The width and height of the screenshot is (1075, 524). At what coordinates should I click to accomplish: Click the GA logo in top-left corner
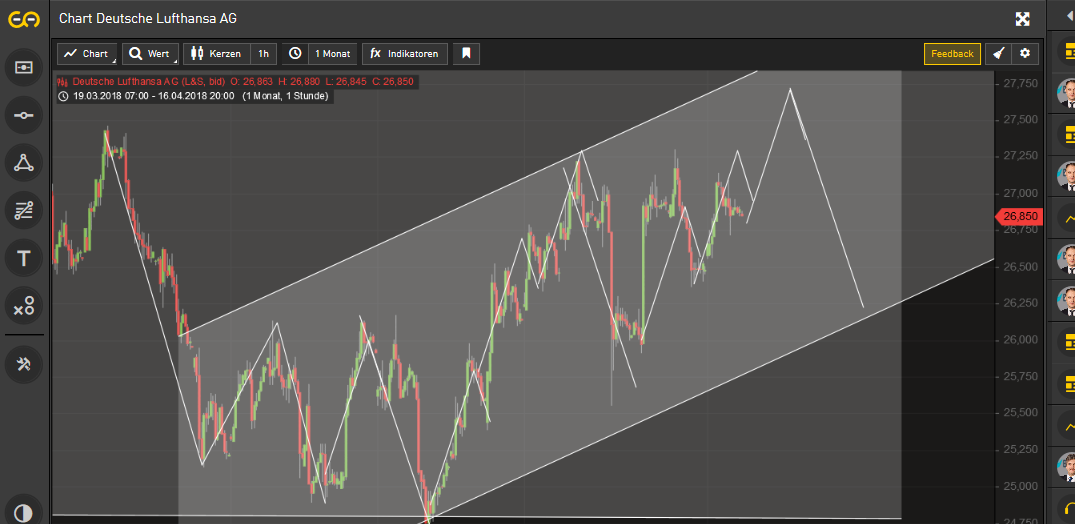coord(24,19)
